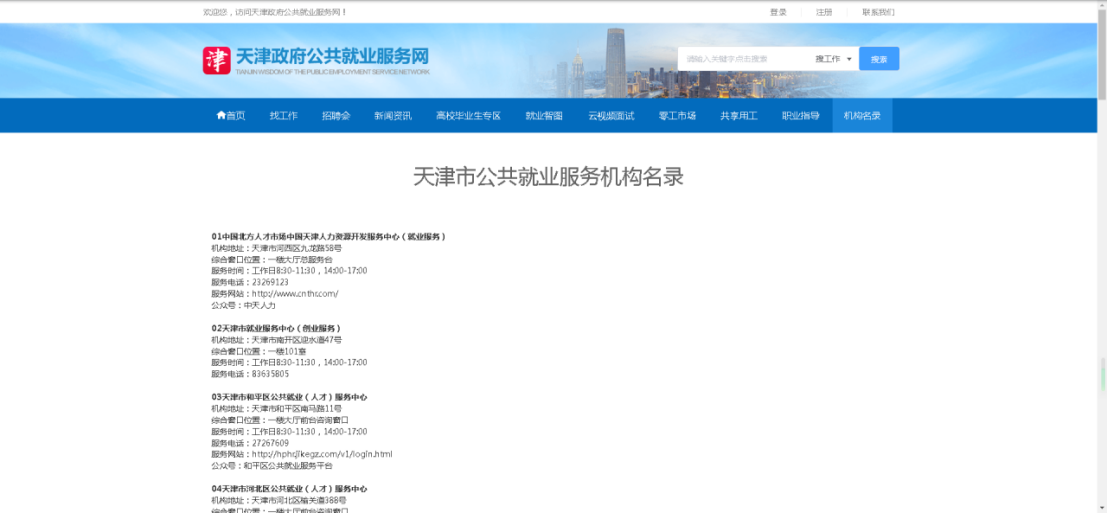1108x513 pixels.
Task: Click the 天津政府公共就业服务网 site title
Action: tap(332, 56)
